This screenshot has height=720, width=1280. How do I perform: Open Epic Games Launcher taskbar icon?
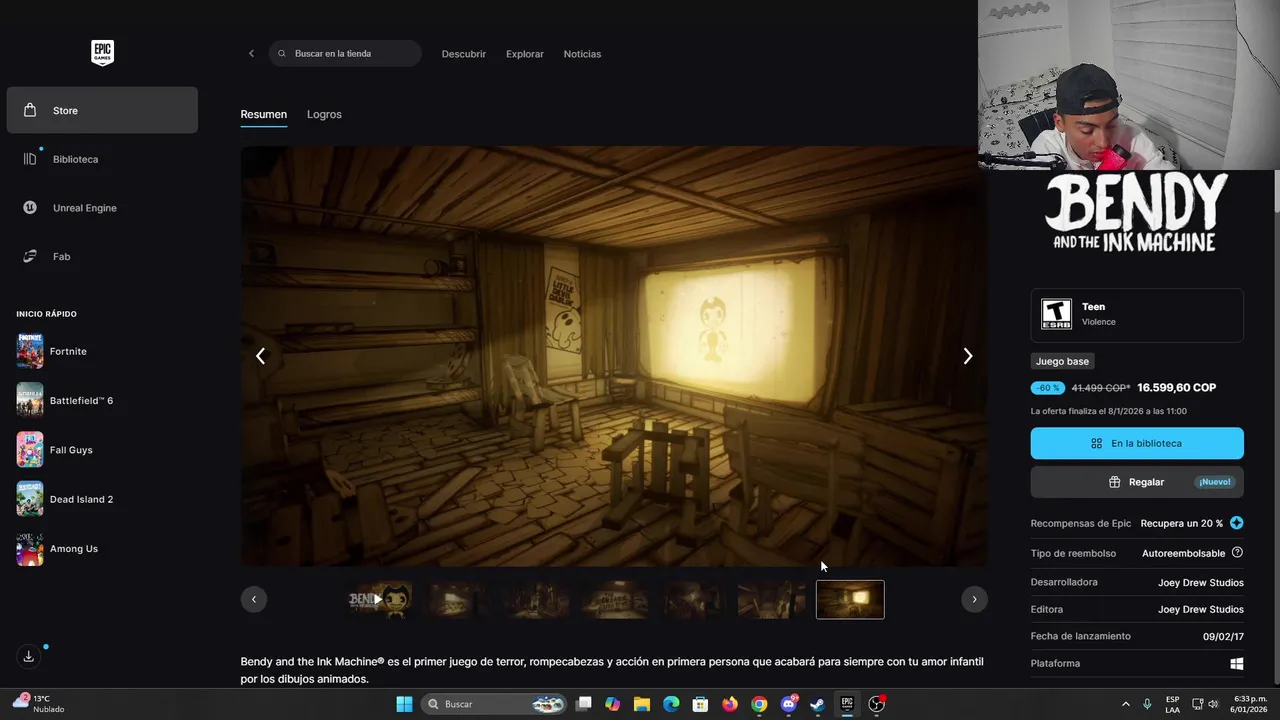click(847, 704)
